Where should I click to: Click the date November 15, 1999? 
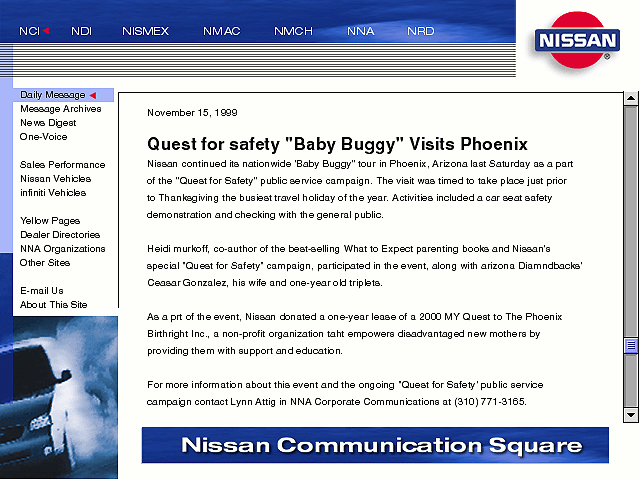click(x=192, y=113)
